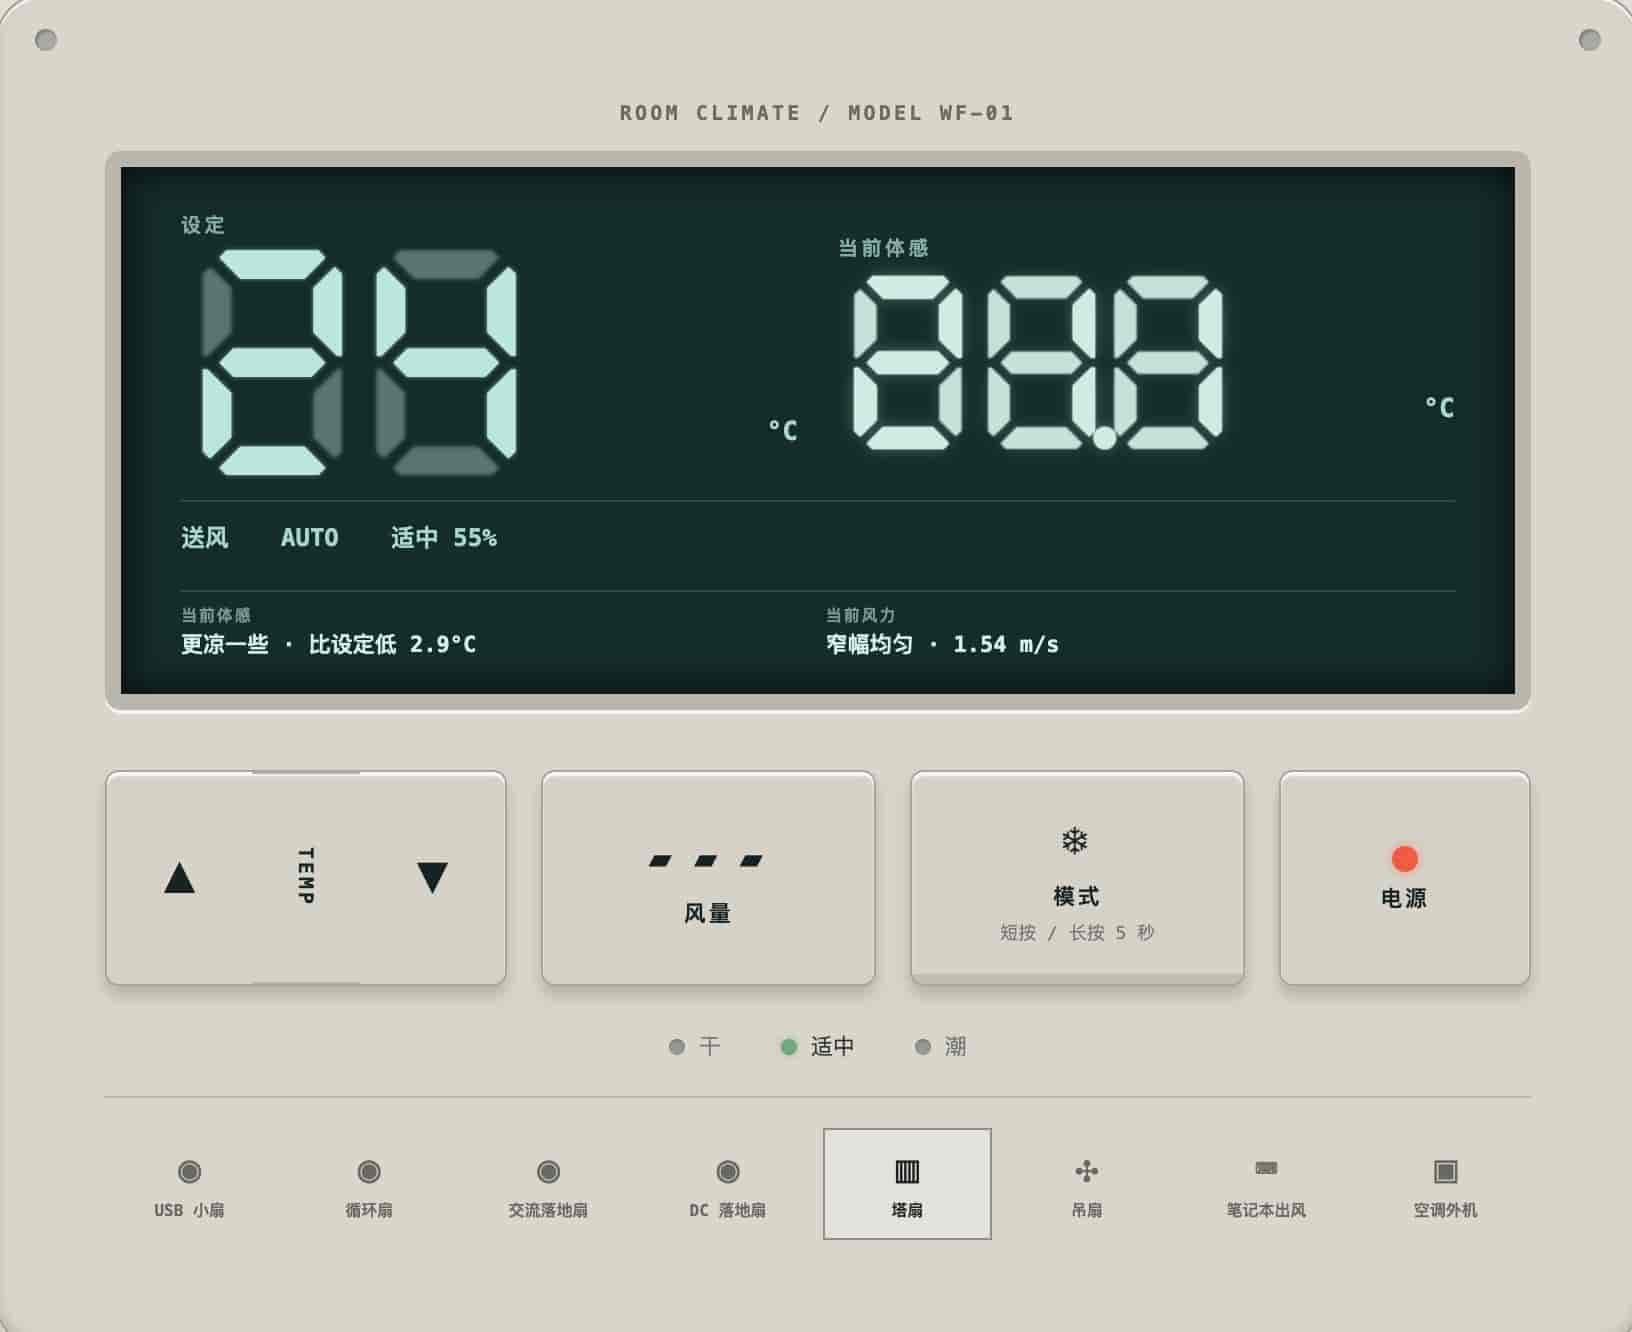Click the 短按 / 长按 5 秒 hint
This screenshot has width=1632, height=1332.
tap(1077, 933)
